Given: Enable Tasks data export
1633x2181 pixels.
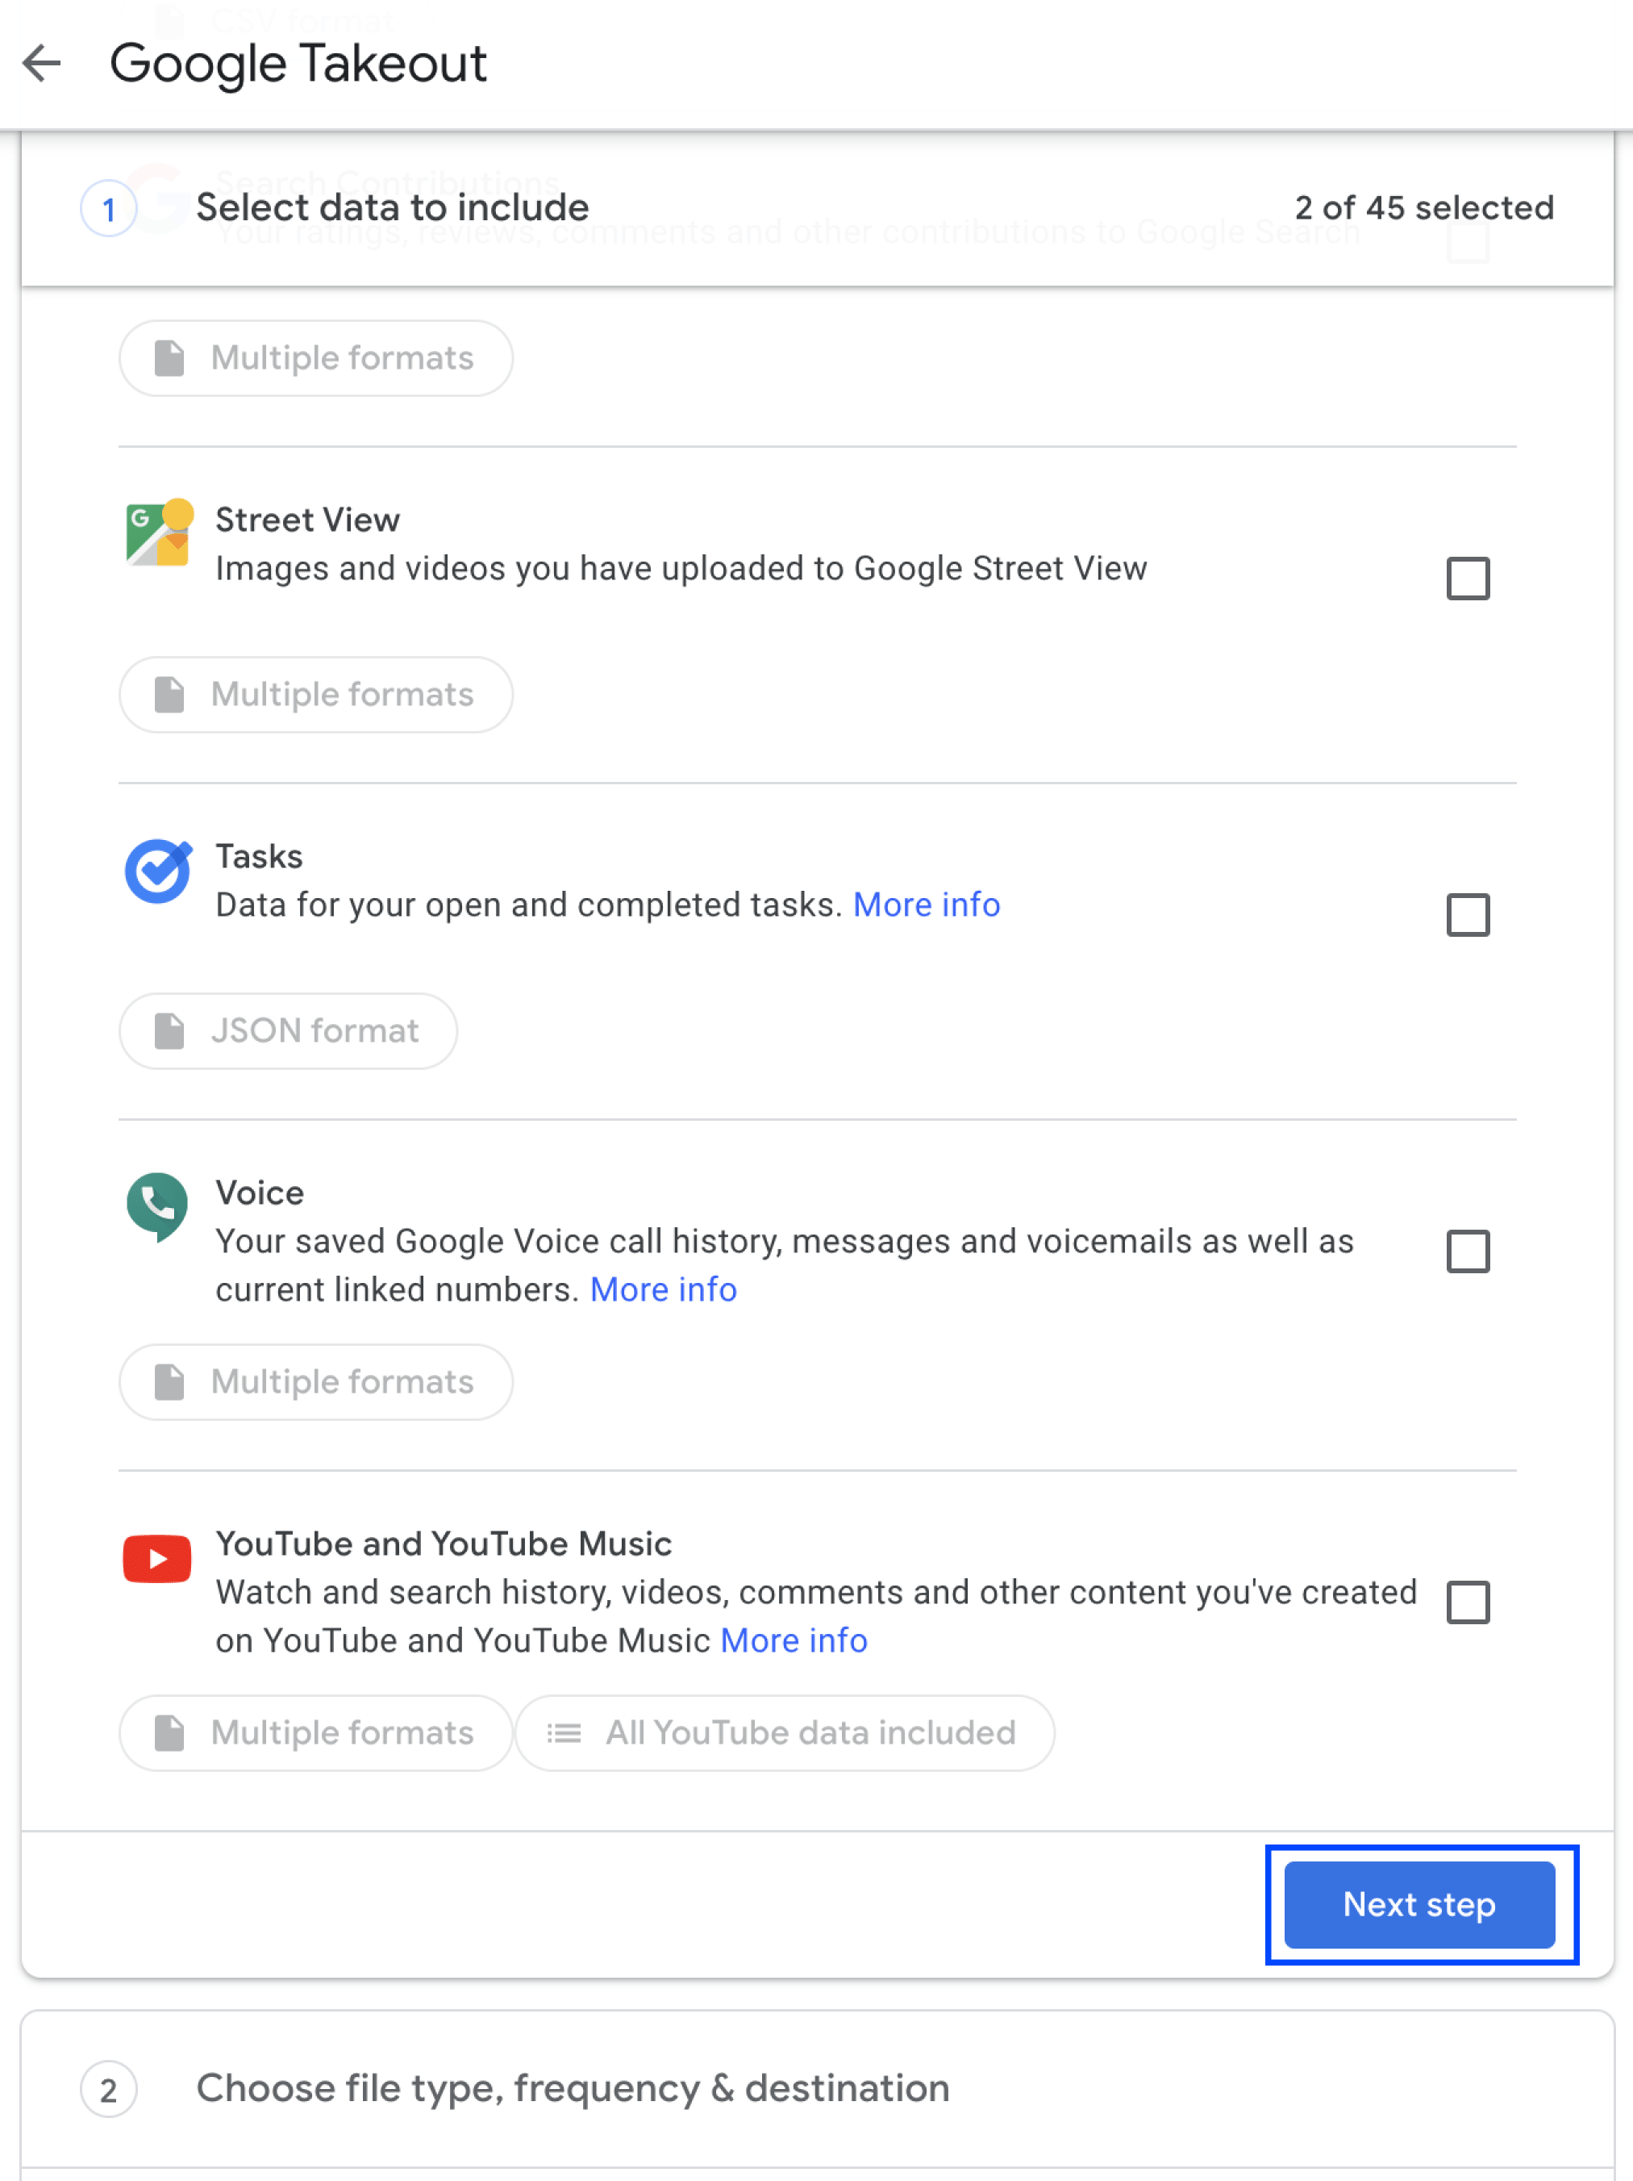Looking at the screenshot, I should (1469, 915).
